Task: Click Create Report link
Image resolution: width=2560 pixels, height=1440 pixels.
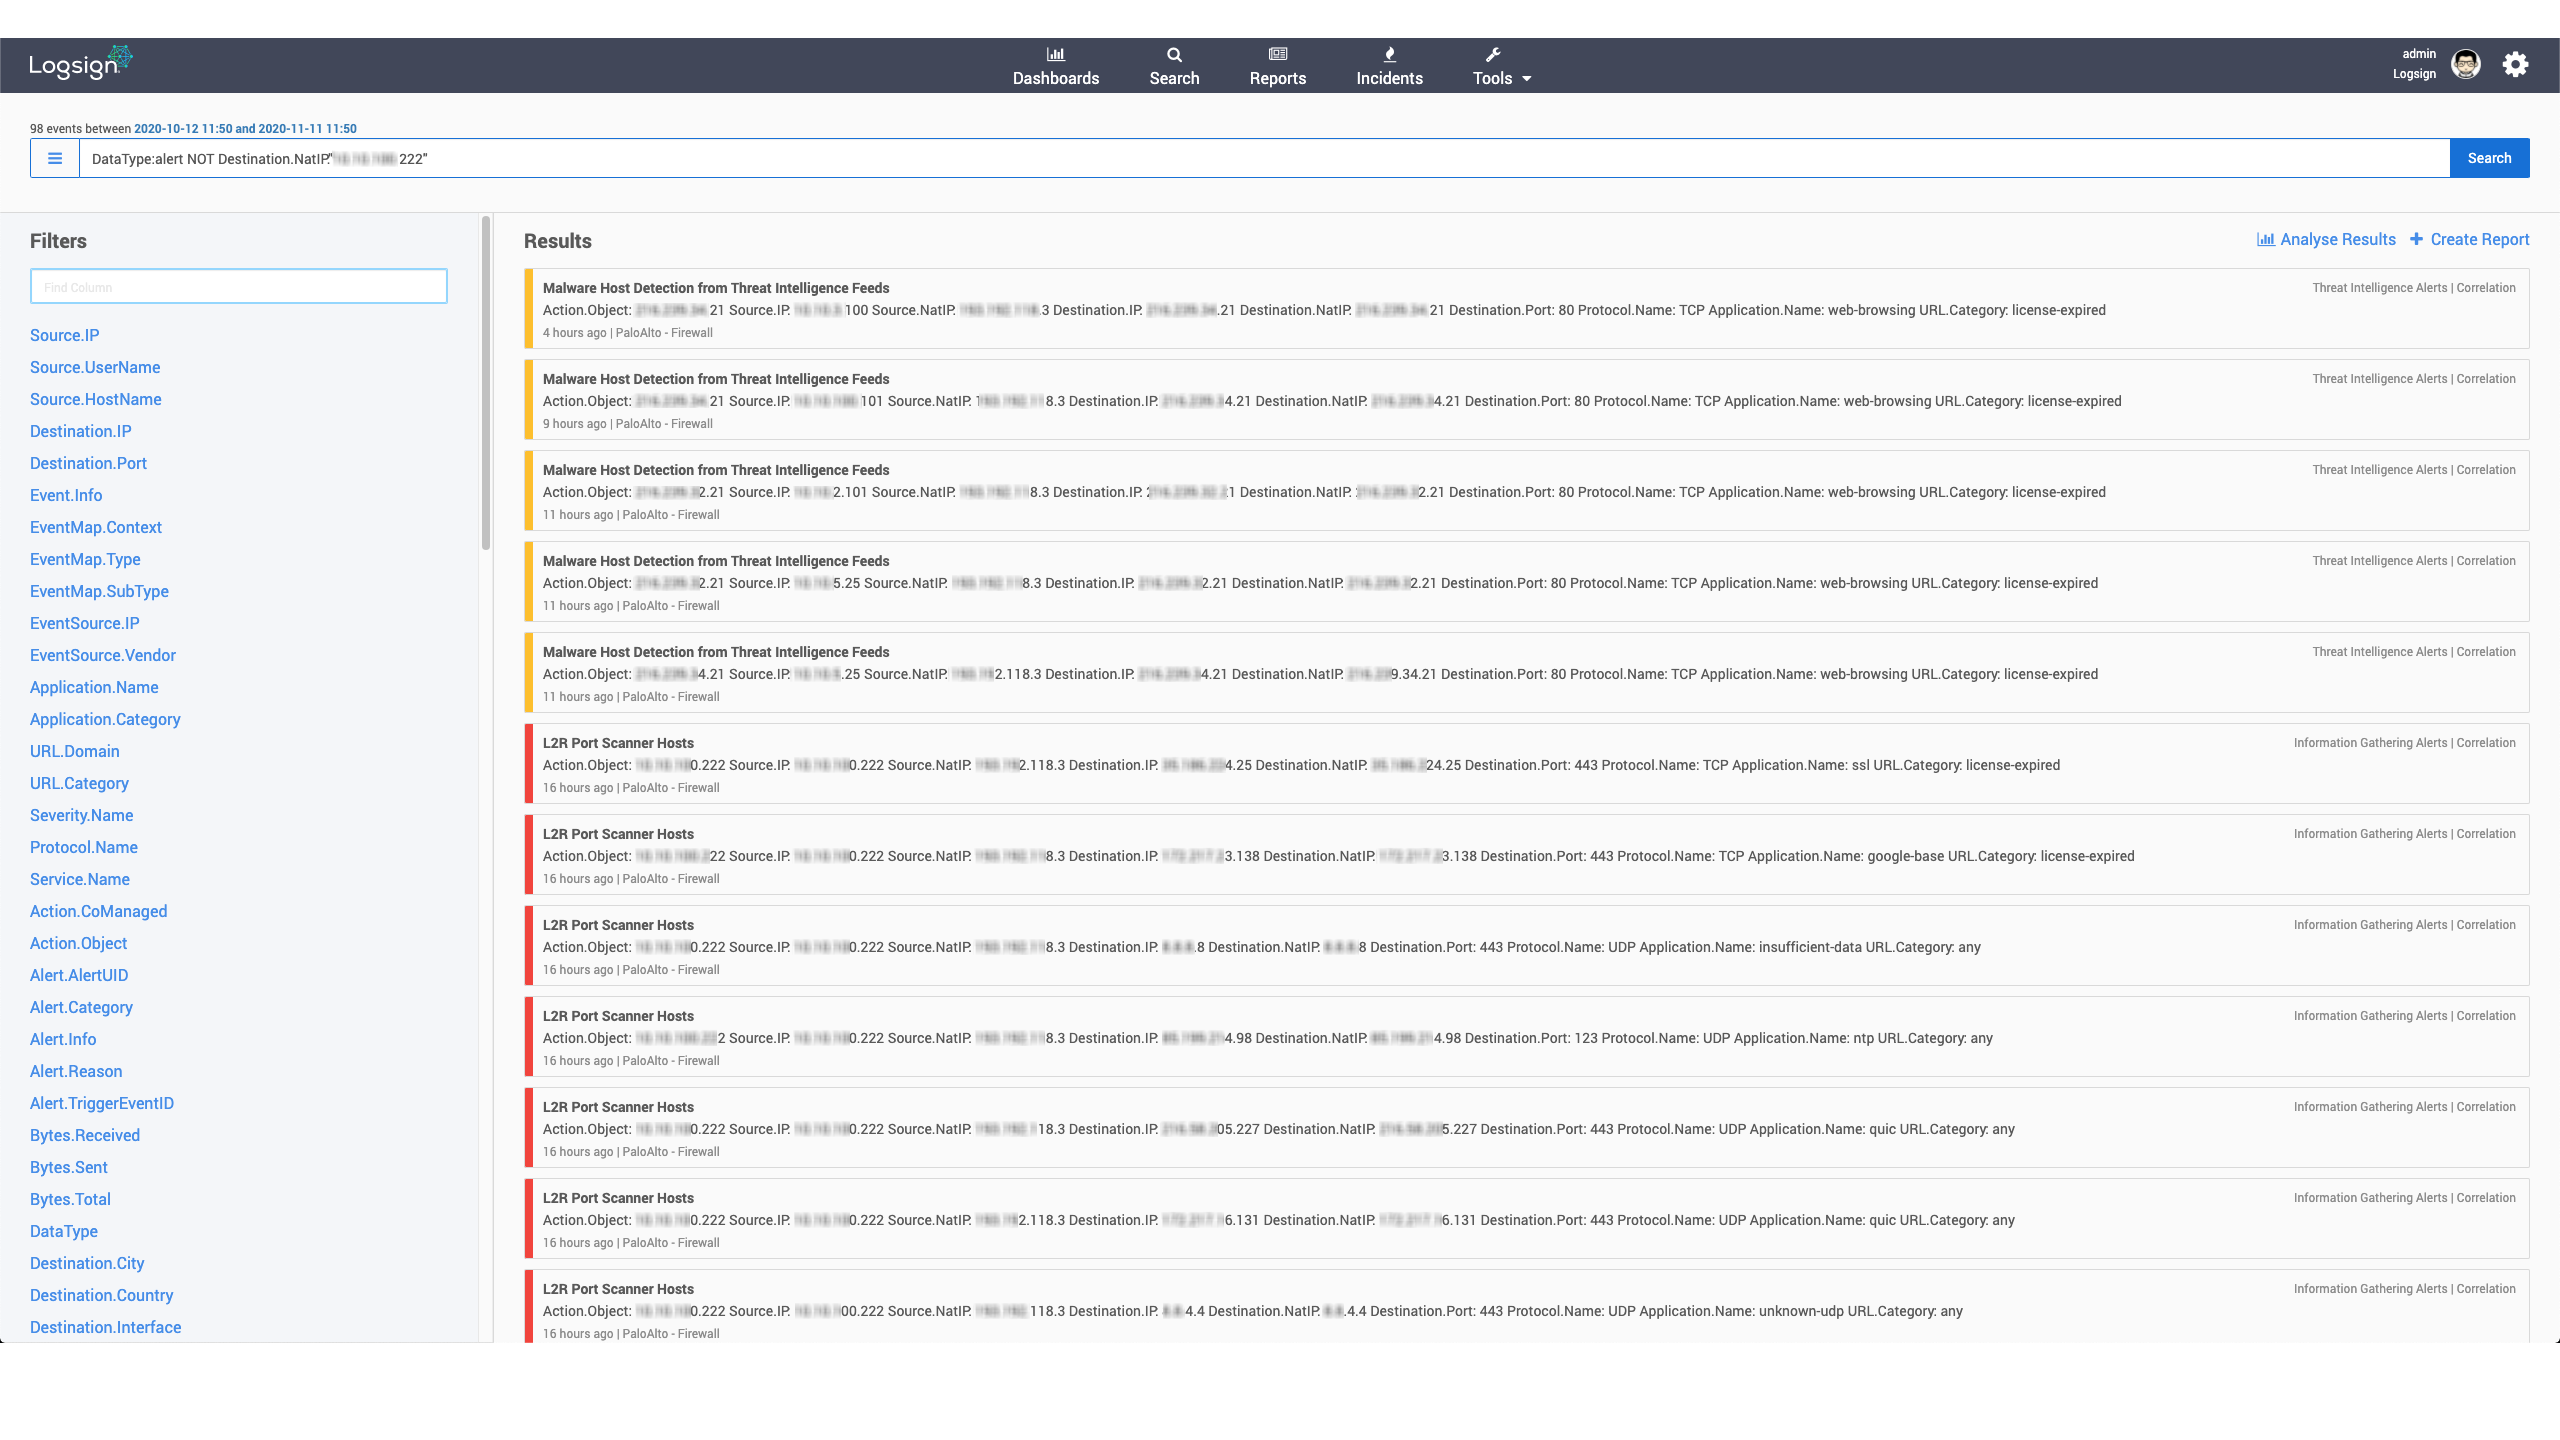Action: pyautogui.click(x=2469, y=239)
